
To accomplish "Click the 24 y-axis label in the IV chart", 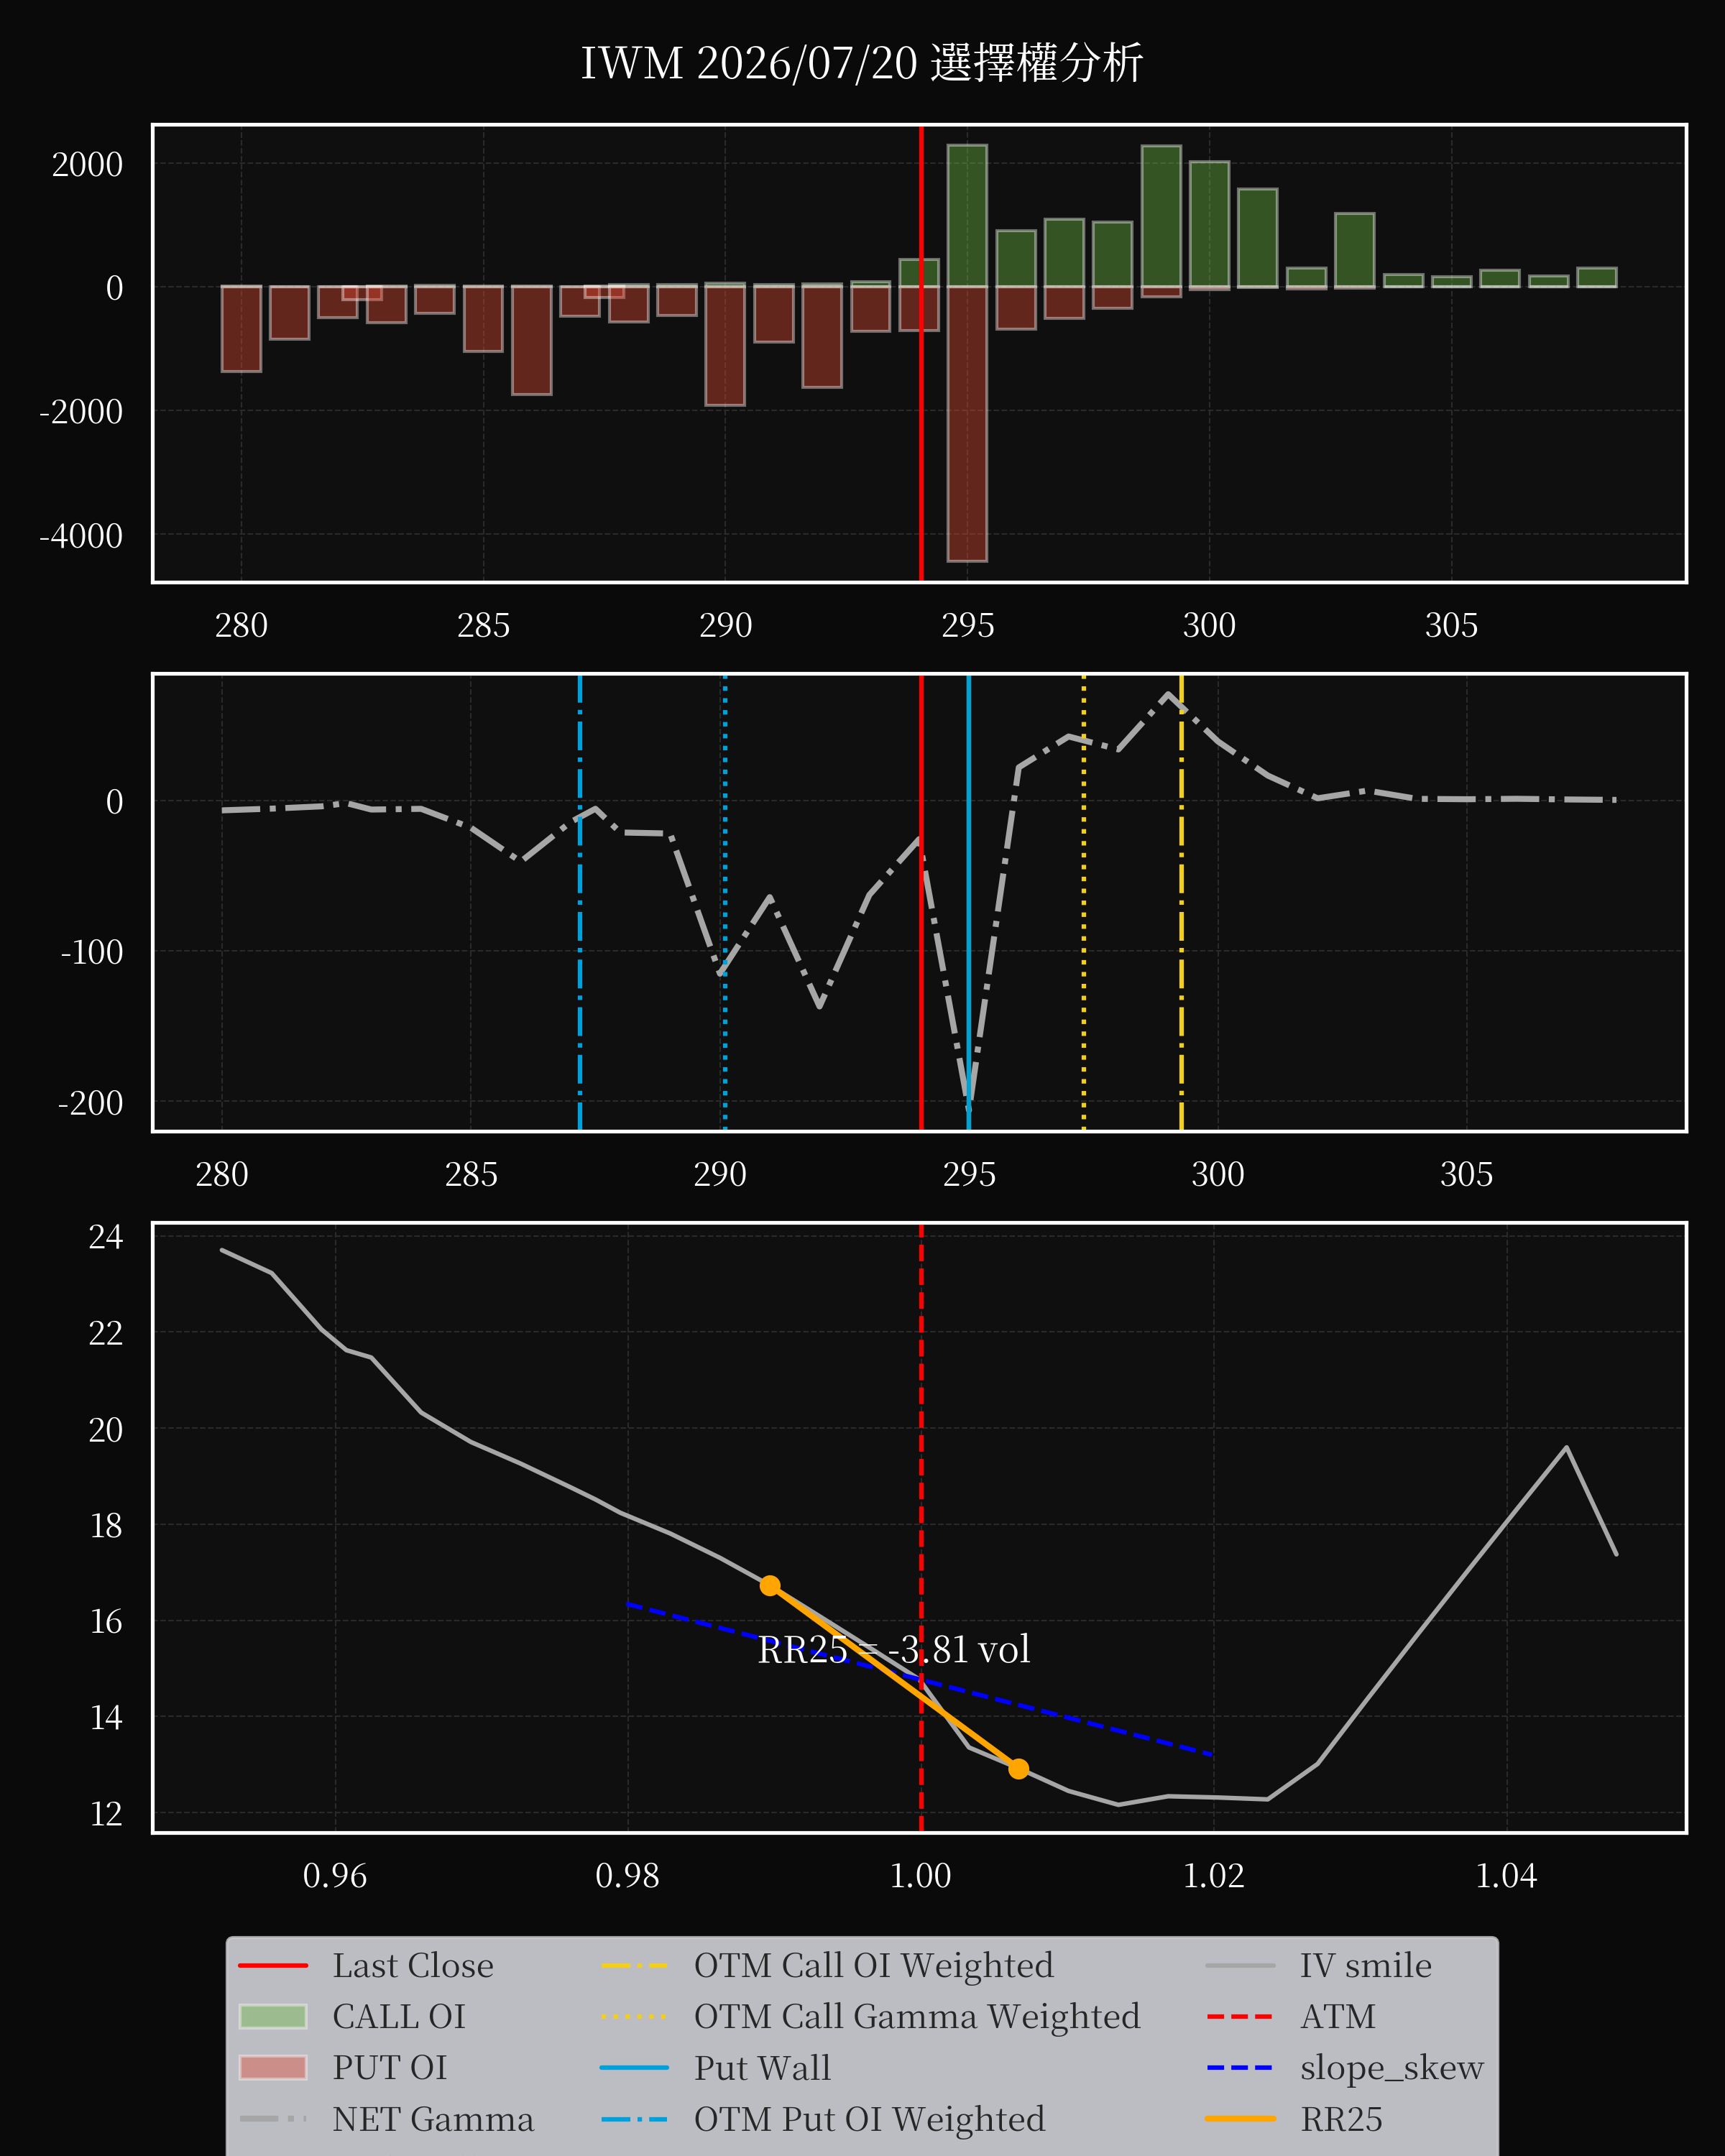I will coord(106,1237).
